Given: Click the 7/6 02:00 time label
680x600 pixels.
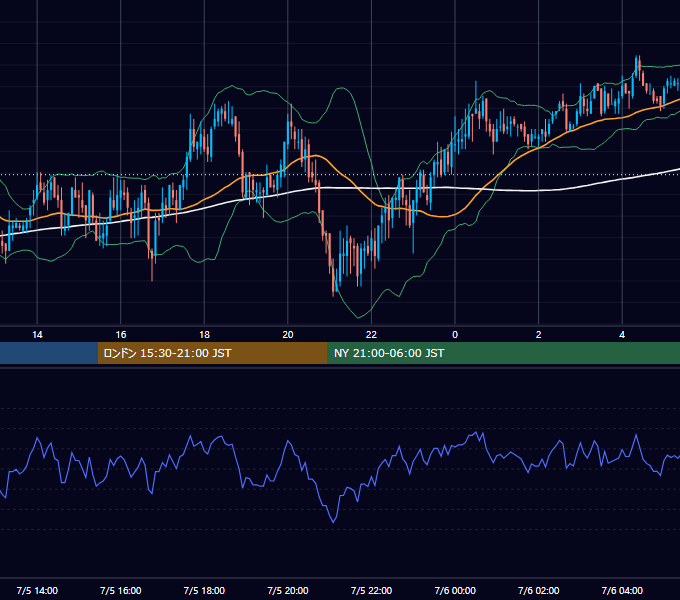Looking at the screenshot, I should click(x=539, y=590).
